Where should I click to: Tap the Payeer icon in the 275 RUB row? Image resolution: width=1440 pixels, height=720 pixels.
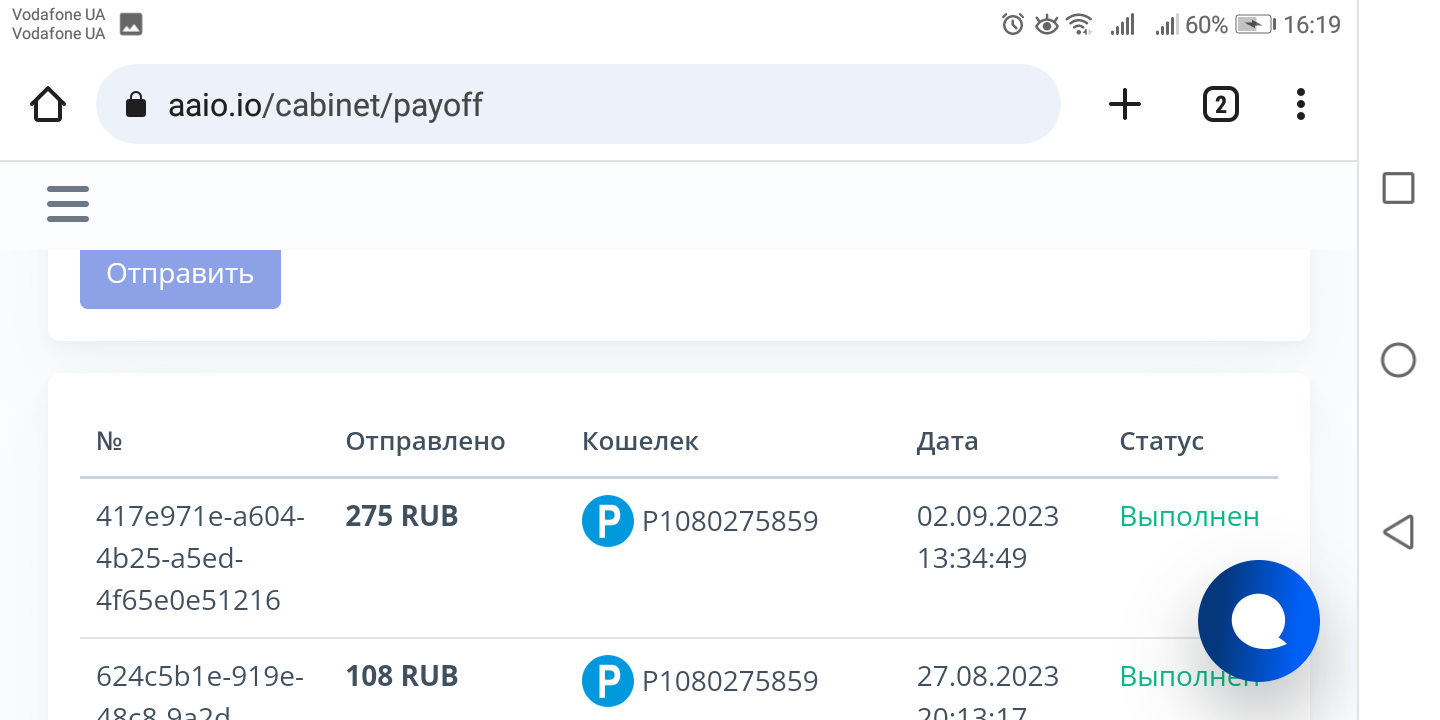click(x=608, y=521)
